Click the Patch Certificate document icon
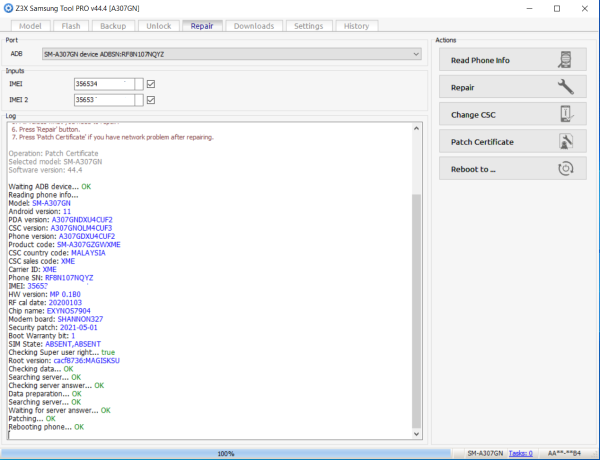The height and width of the screenshot is (460, 600). (x=566, y=141)
